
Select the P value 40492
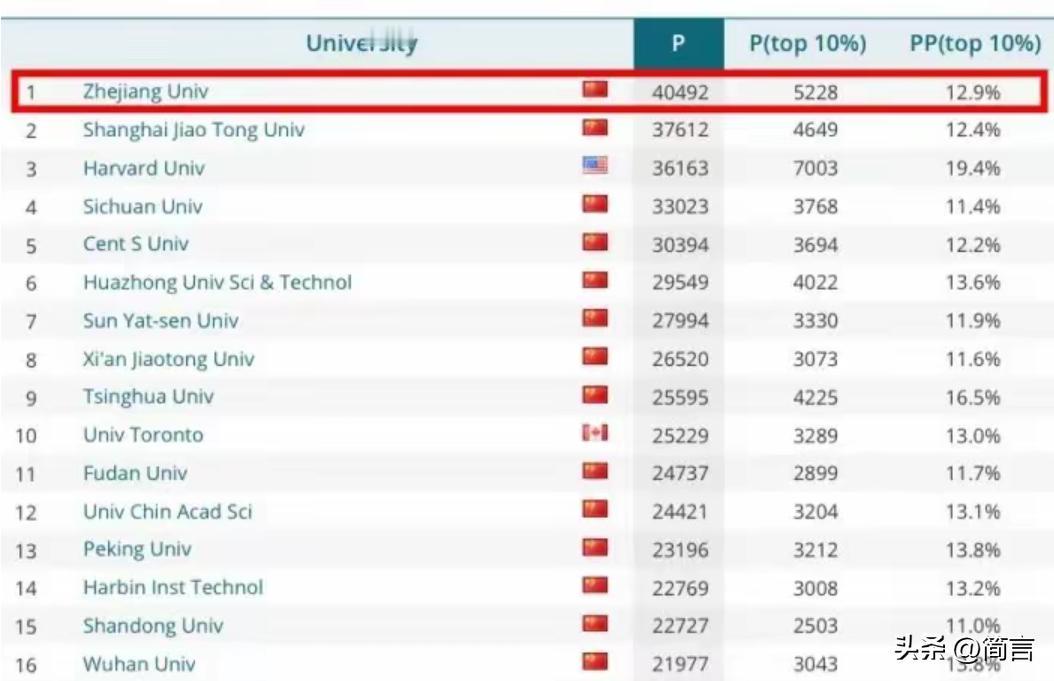point(680,92)
